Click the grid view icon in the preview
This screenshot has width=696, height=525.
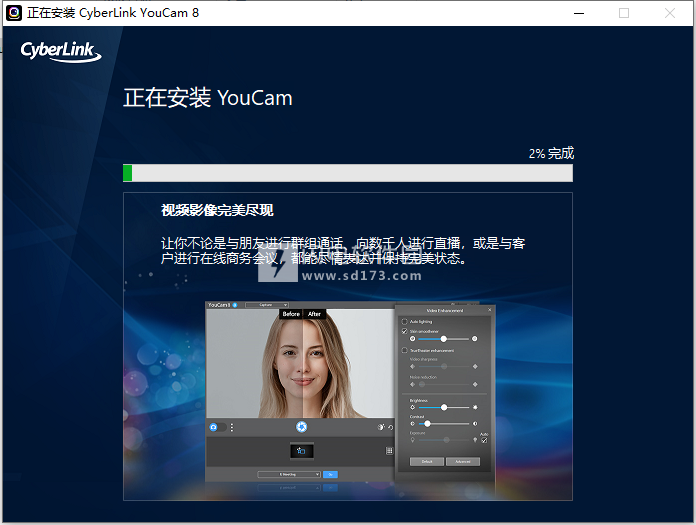(x=389, y=451)
